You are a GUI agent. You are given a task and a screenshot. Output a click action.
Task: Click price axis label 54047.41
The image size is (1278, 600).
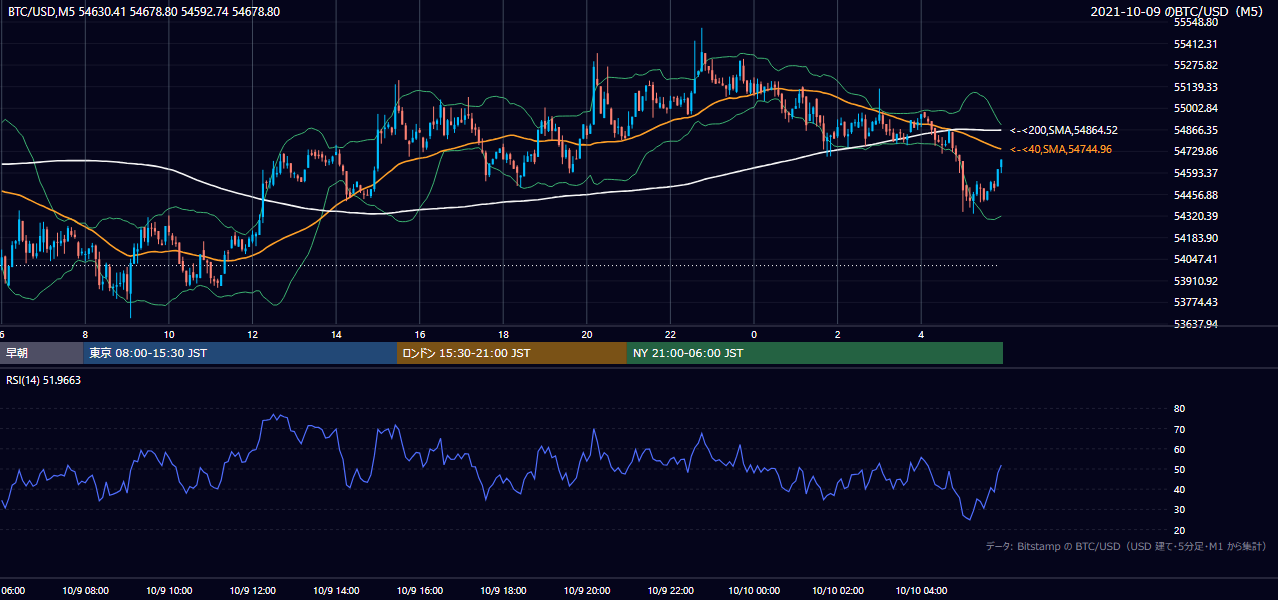coord(1196,259)
